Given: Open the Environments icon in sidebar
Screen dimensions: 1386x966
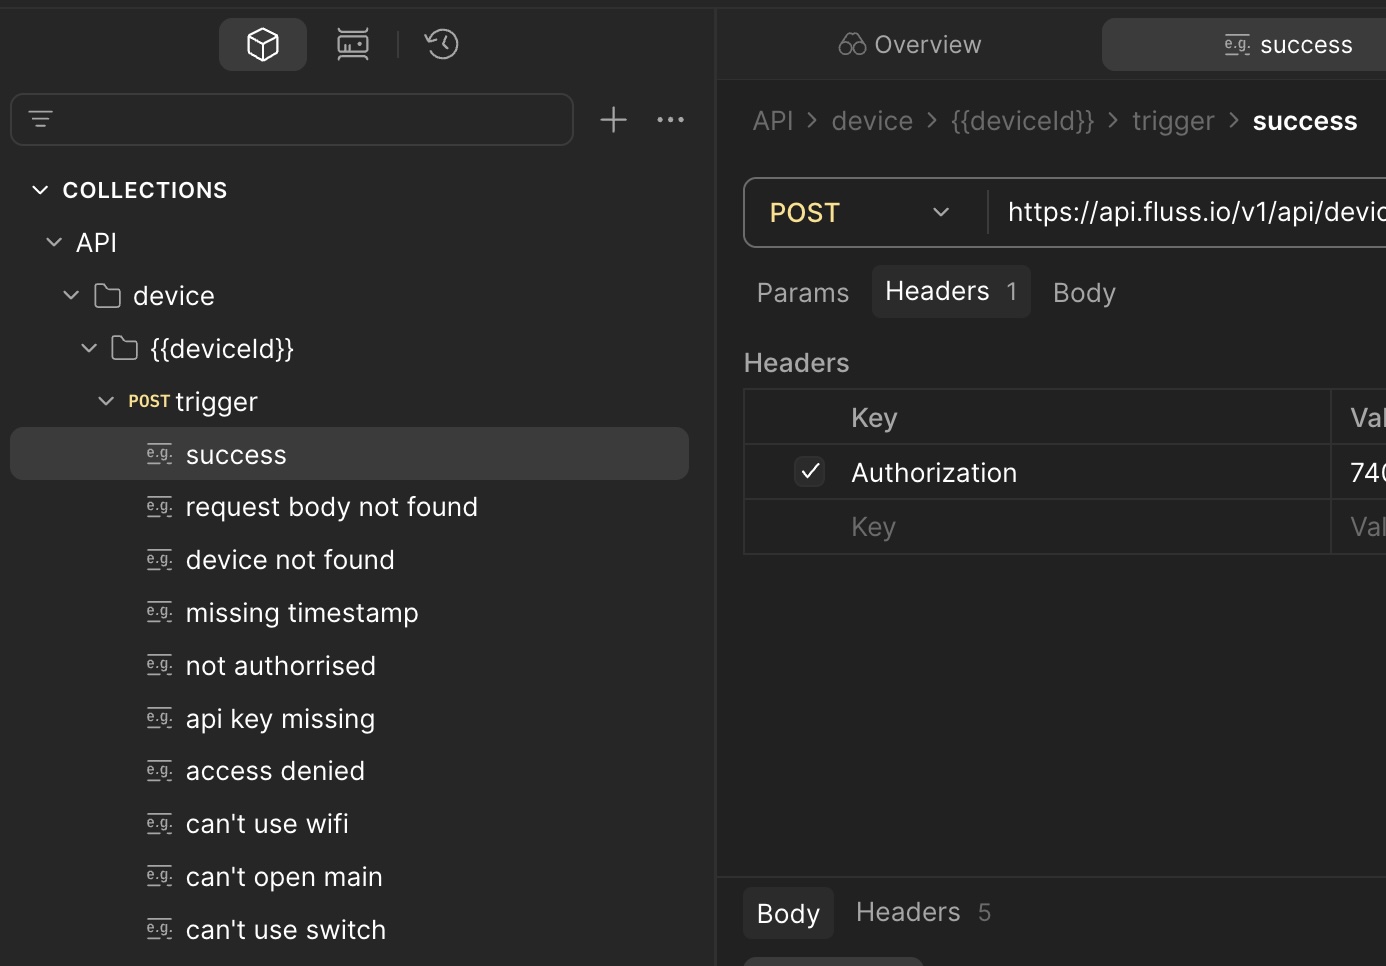Looking at the screenshot, I should point(352,44).
